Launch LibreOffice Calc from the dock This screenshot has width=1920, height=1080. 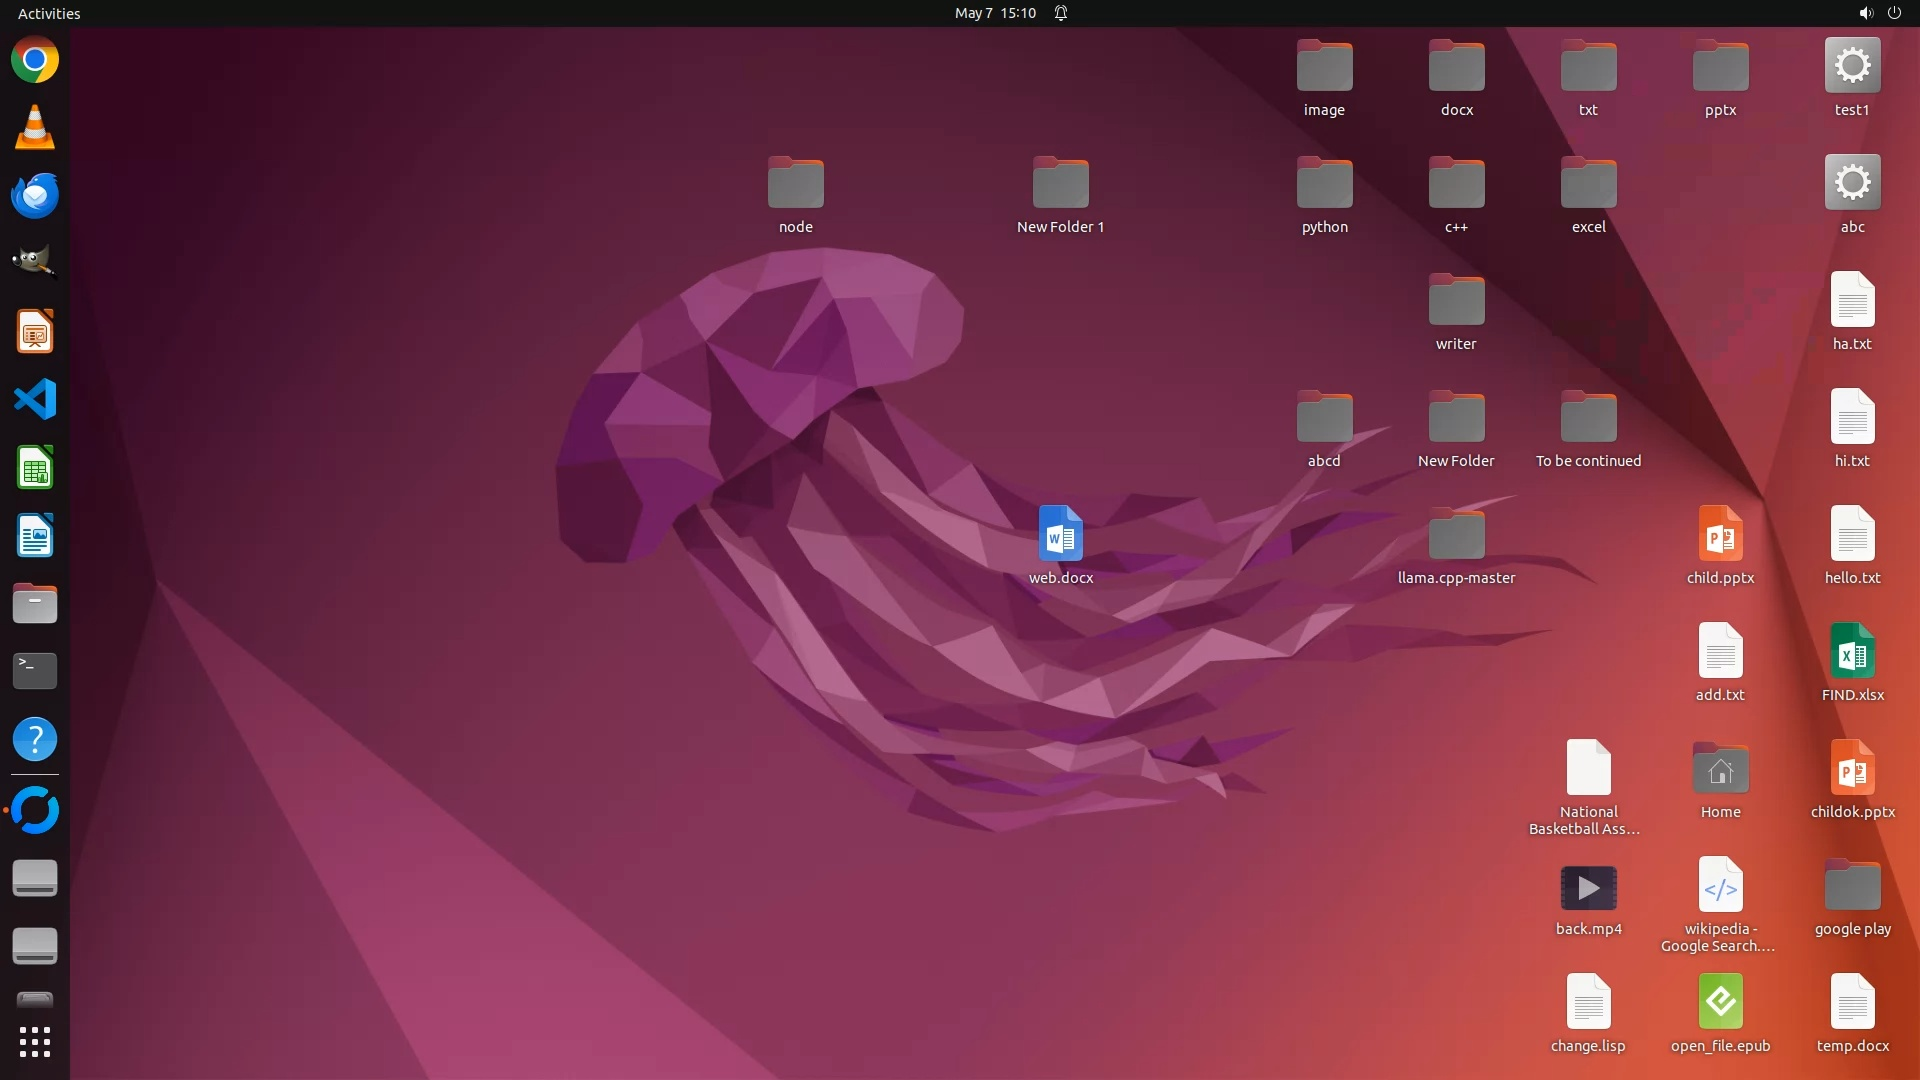(x=35, y=468)
